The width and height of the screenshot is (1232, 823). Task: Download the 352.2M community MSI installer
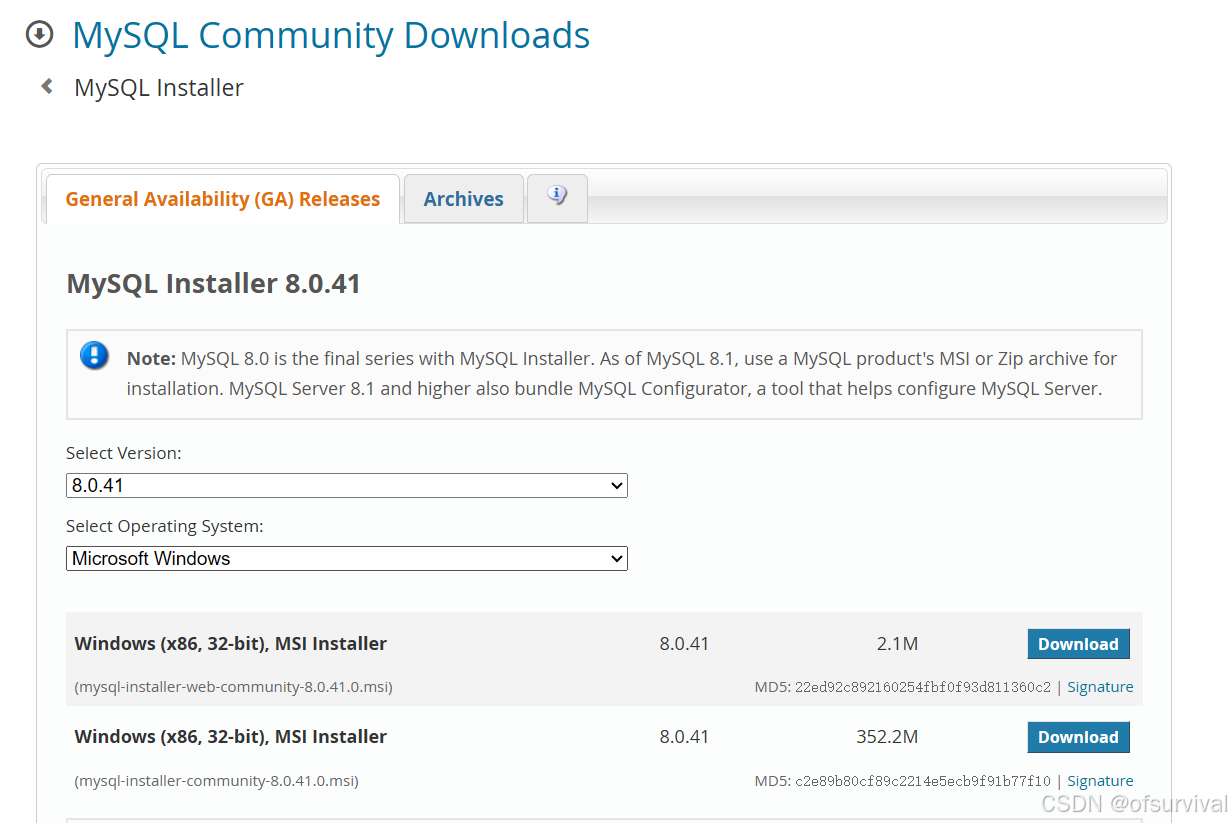pos(1078,737)
